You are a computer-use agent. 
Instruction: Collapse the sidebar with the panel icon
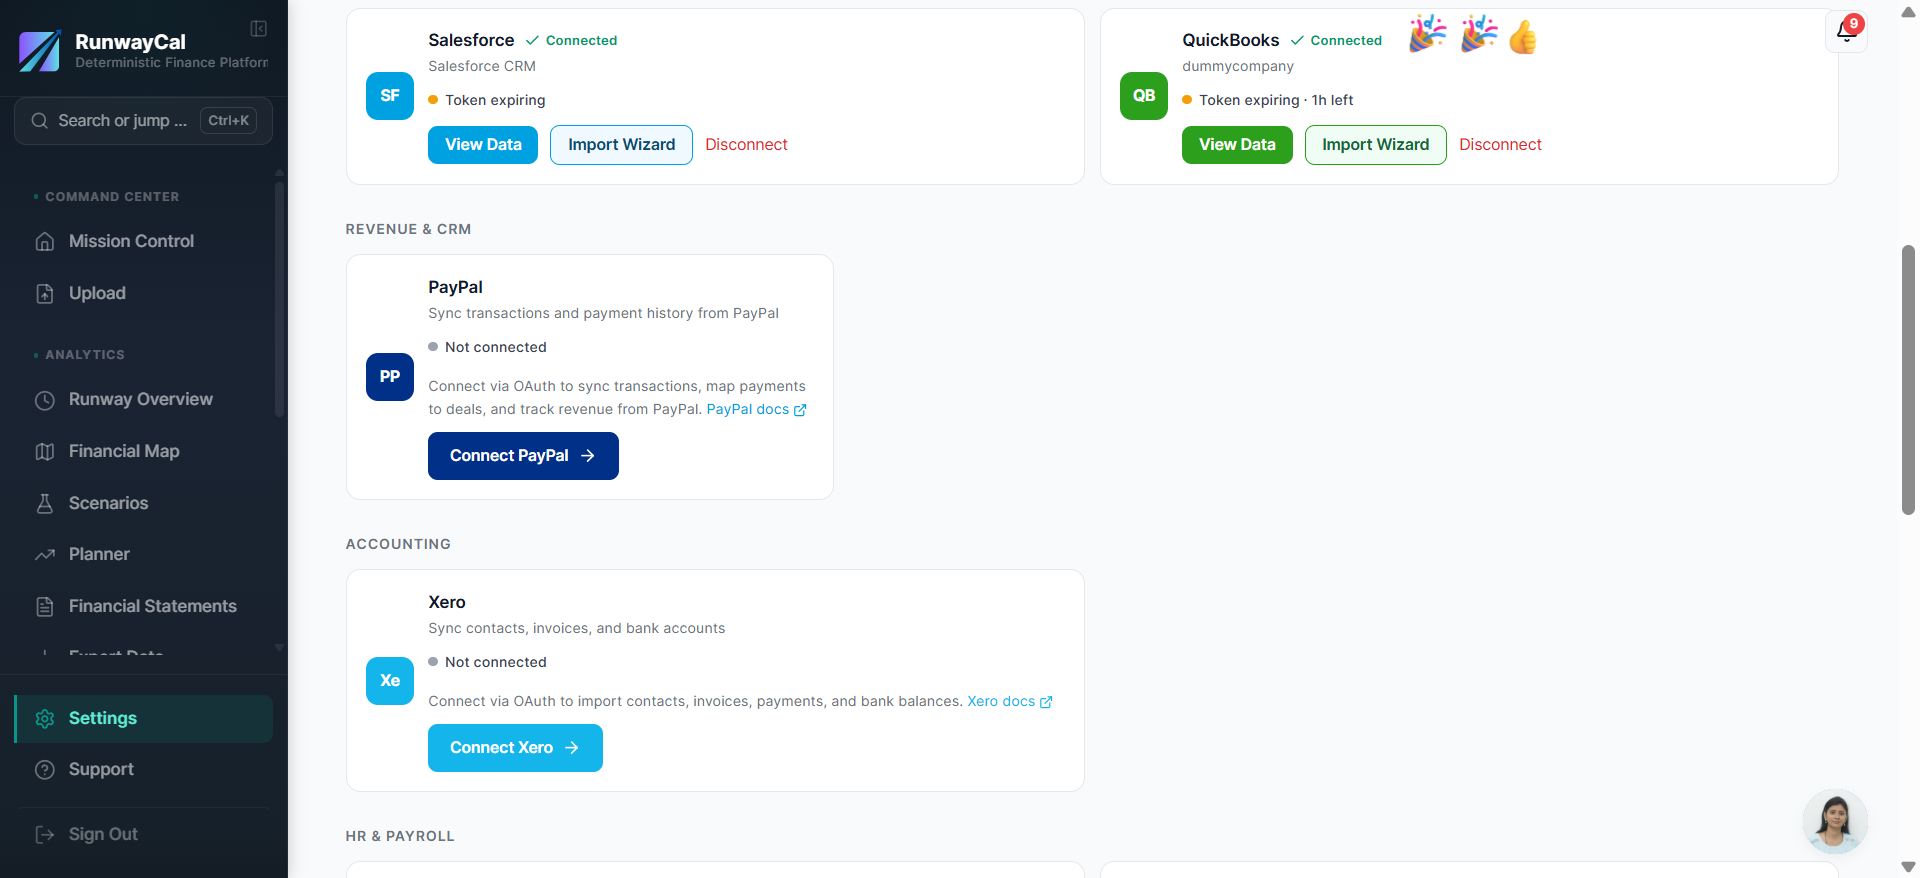pyautogui.click(x=258, y=29)
